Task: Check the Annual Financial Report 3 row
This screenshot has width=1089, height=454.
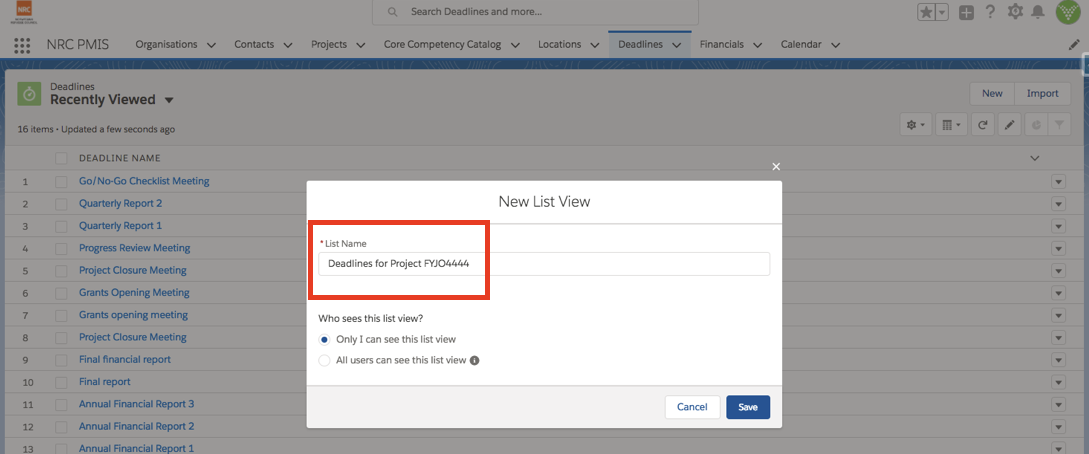Action: coord(61,404)
